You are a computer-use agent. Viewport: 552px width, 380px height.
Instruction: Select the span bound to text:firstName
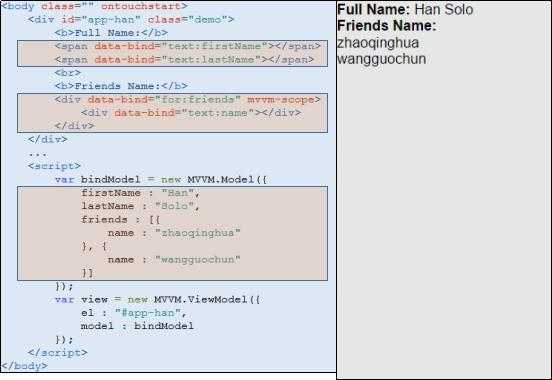(x=188, y=46)
